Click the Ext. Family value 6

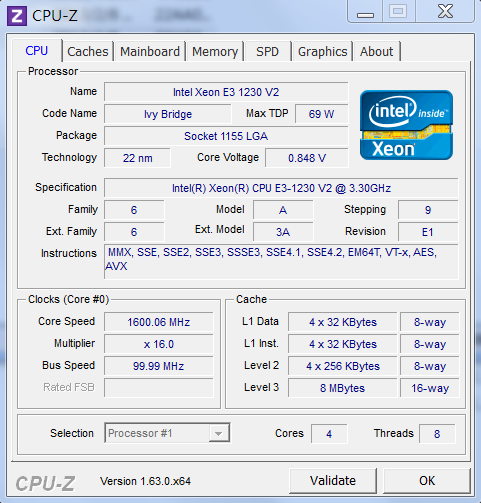(134, 232)
